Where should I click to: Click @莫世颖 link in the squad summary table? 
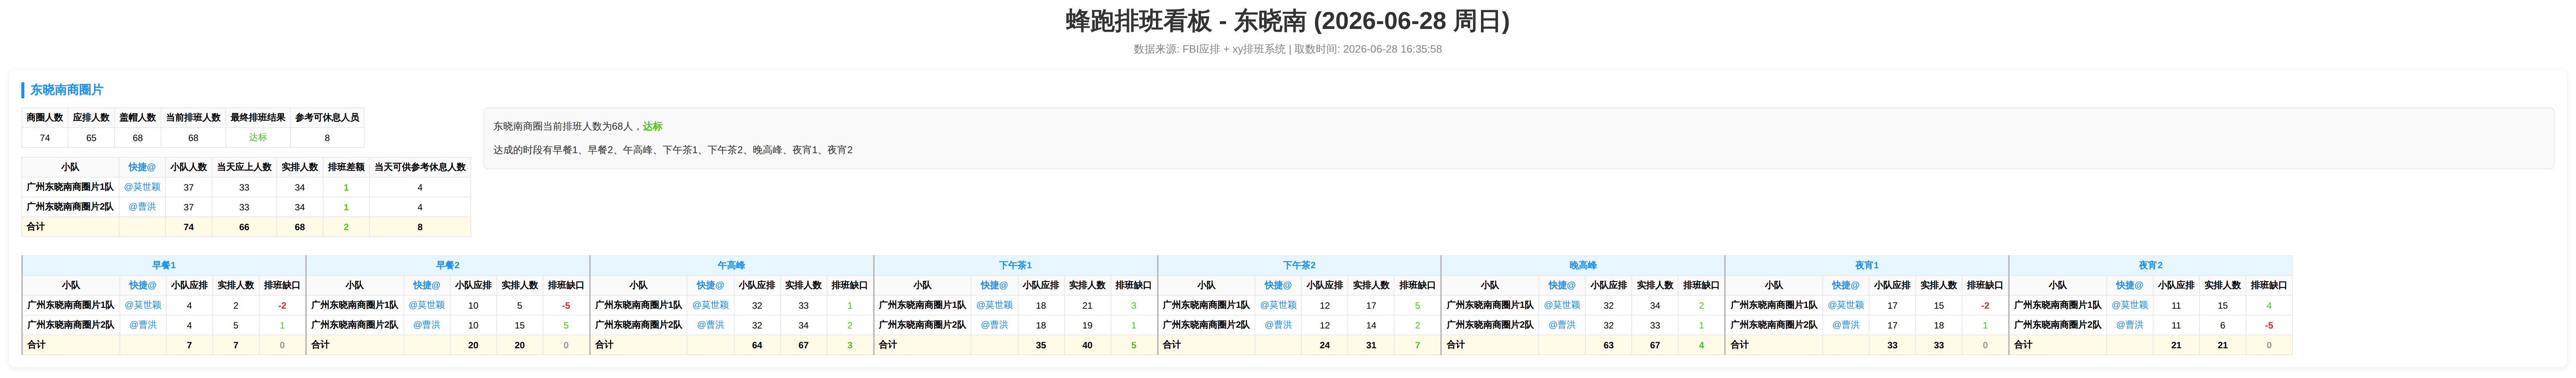click(x=142, y=187)
